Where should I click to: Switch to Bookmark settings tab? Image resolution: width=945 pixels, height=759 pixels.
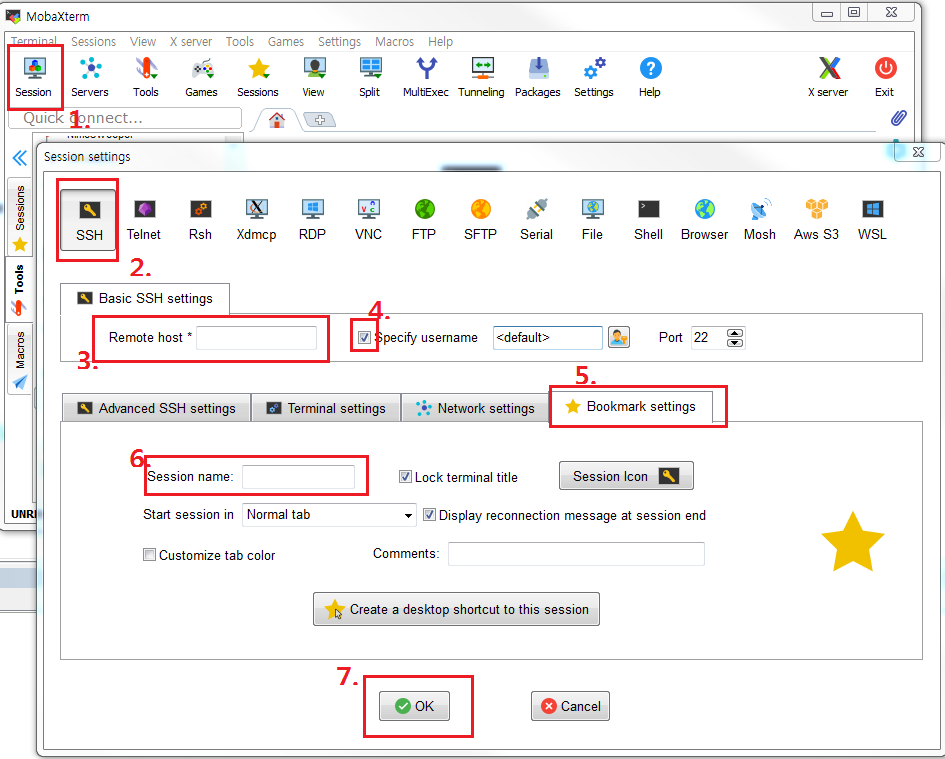(631, 406)
